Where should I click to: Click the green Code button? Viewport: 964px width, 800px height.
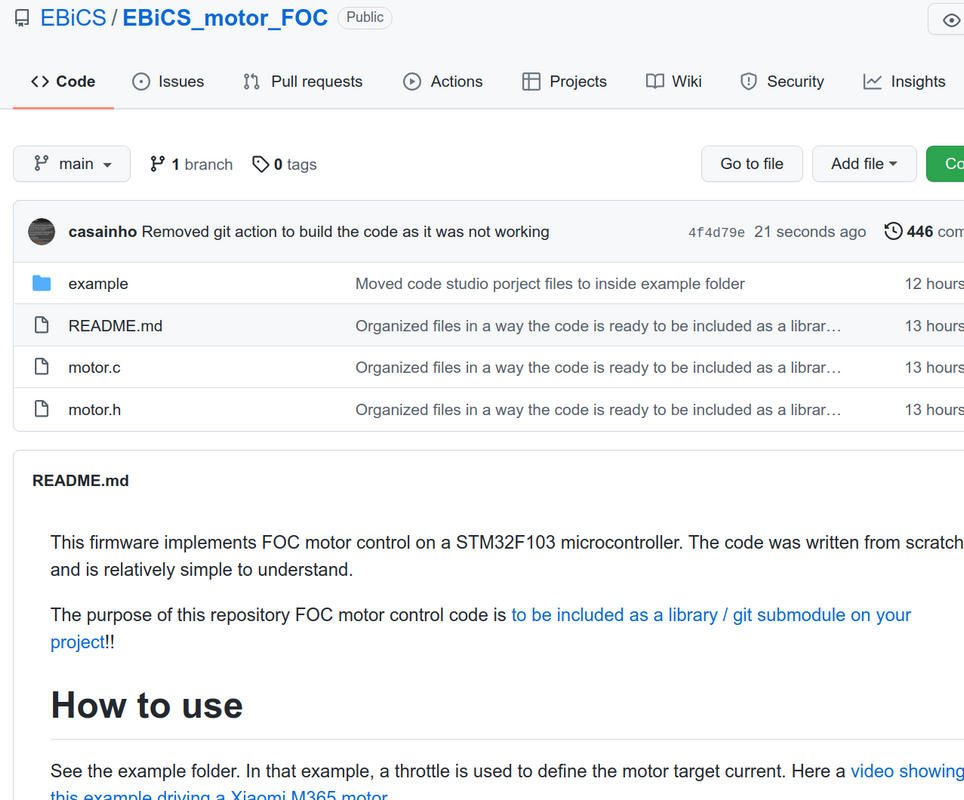[946, 164]
